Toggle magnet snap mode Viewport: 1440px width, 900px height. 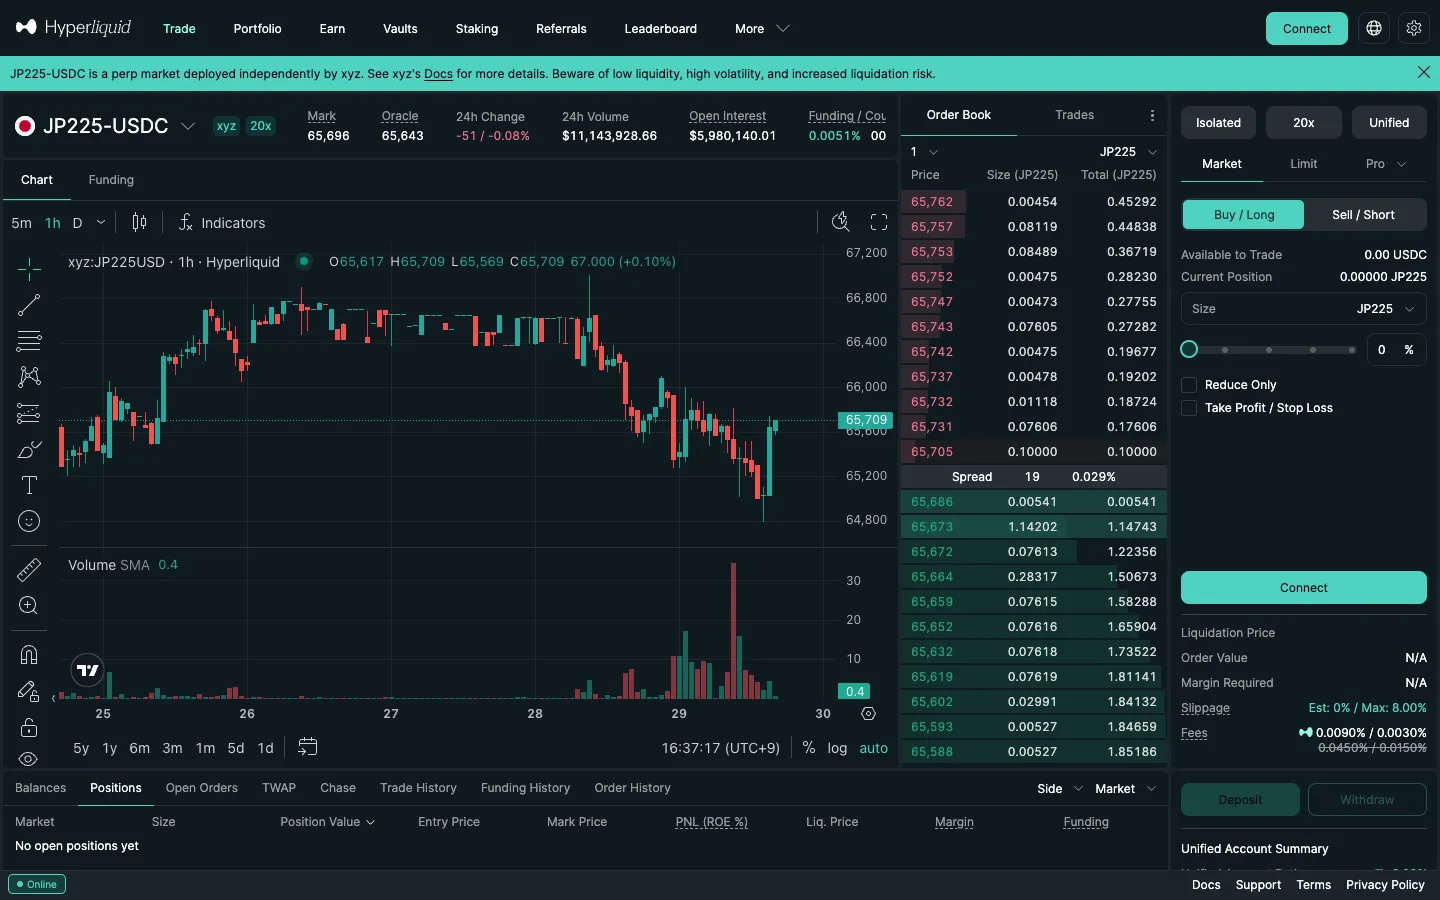coord(29,655)
